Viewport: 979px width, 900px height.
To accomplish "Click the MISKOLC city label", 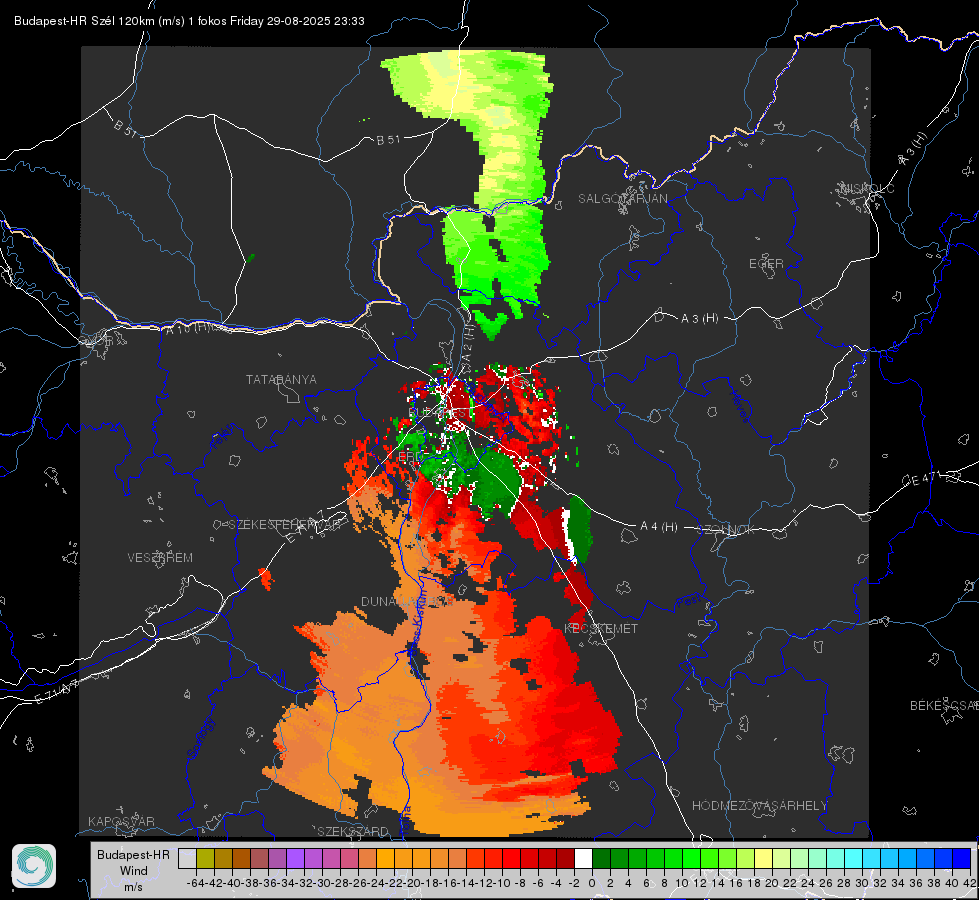I will click(x=867, y=188).
